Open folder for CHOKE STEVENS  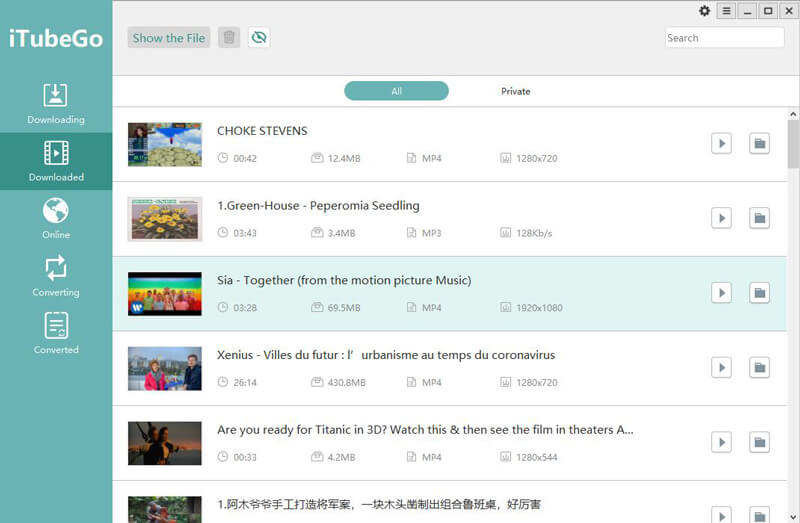pyautogui.click(x=760, y=143)
